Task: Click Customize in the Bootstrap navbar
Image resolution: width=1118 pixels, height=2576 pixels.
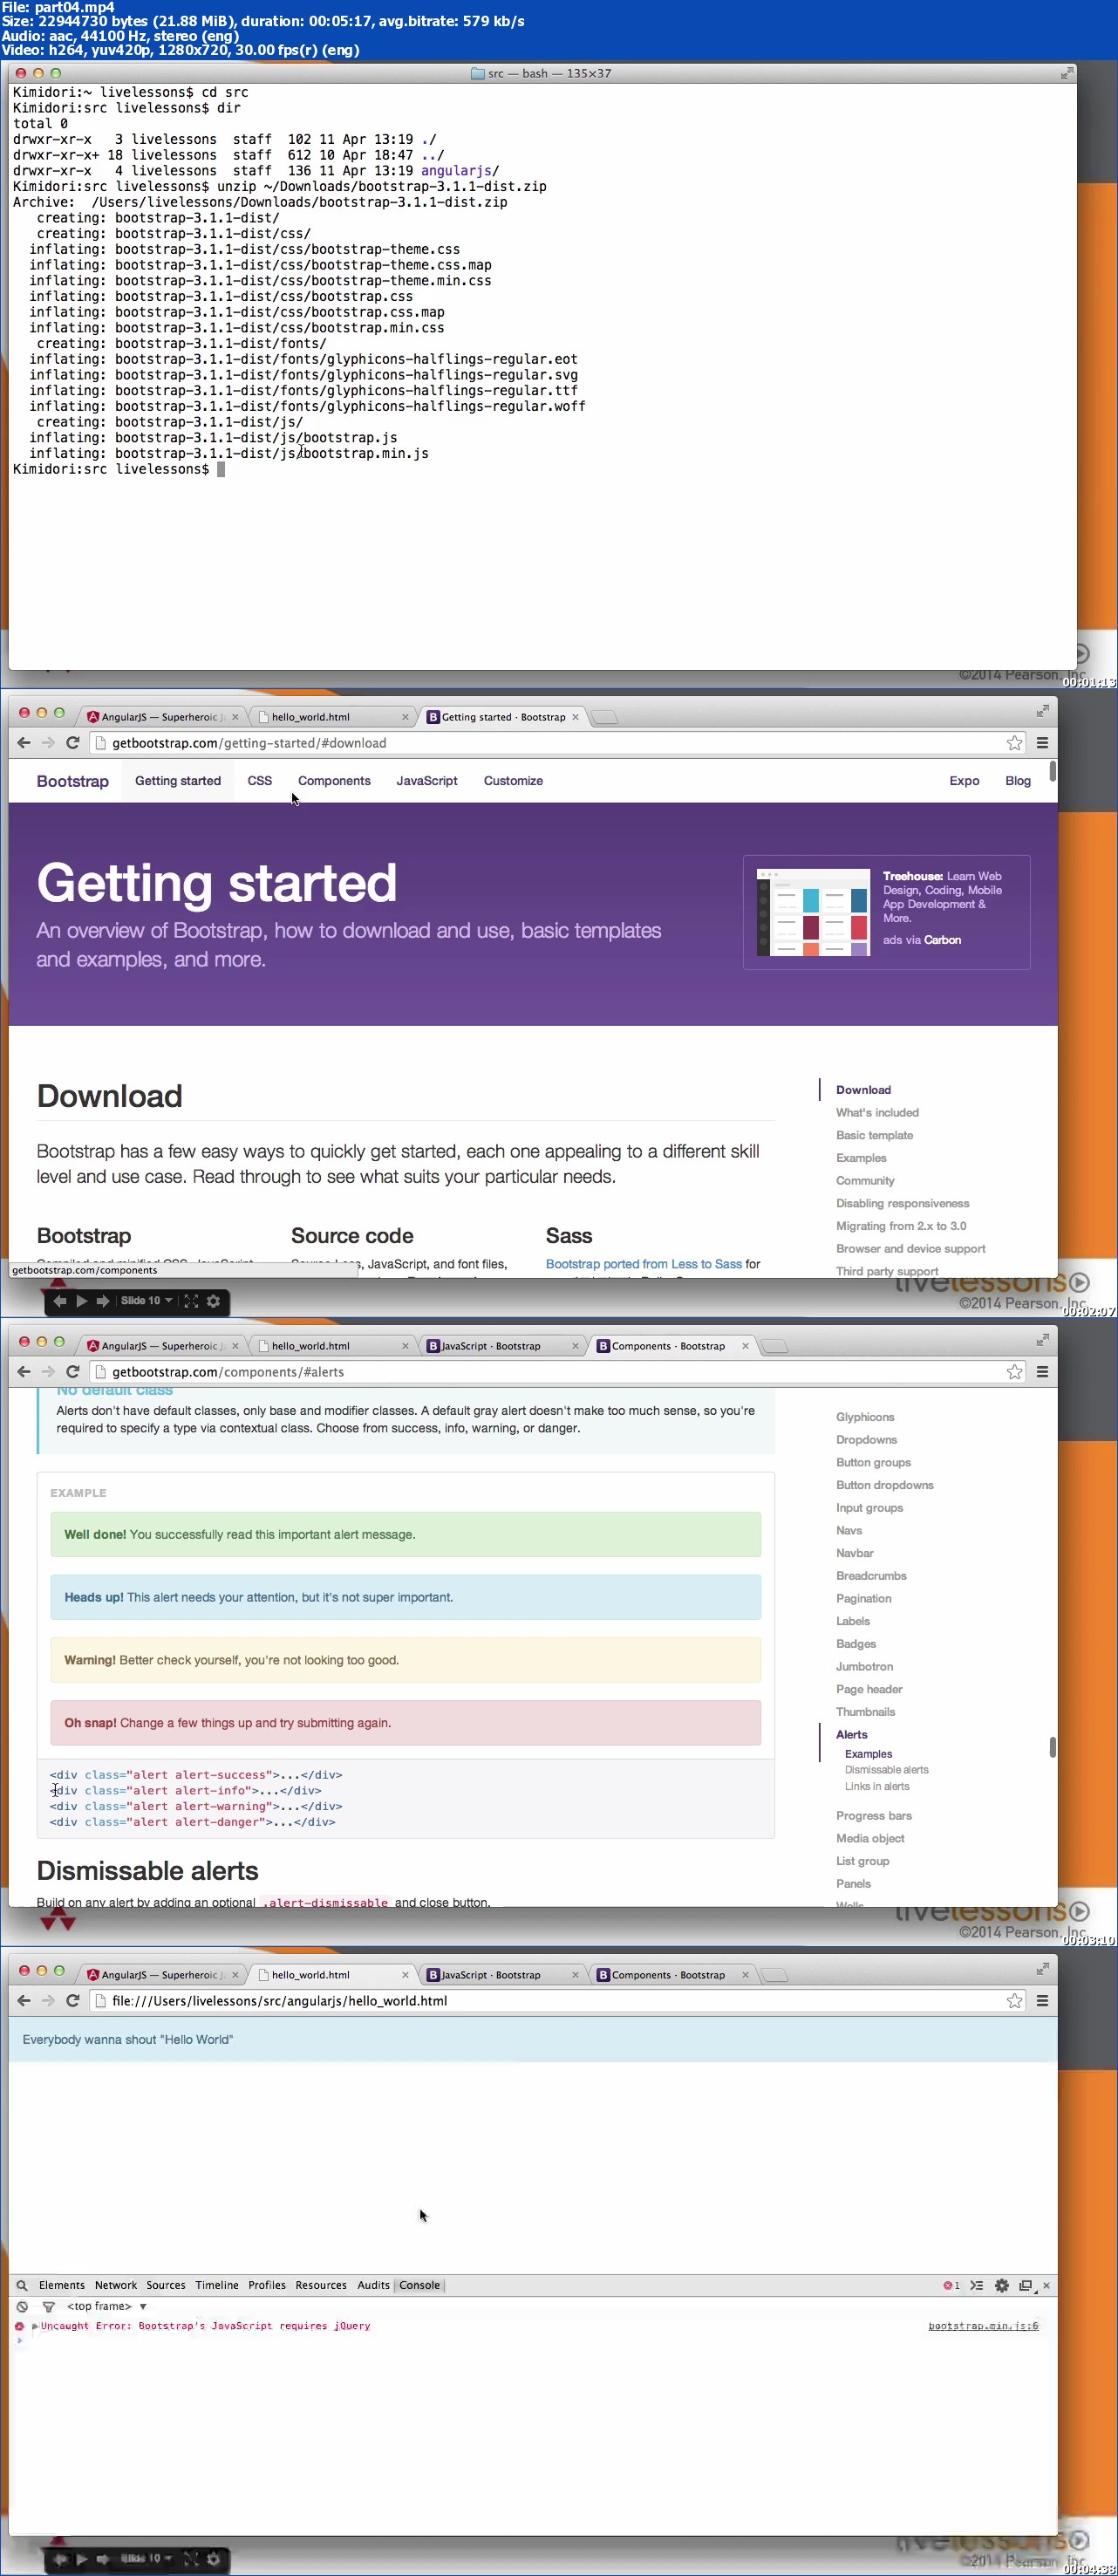Action: click(x=513, y=780)
